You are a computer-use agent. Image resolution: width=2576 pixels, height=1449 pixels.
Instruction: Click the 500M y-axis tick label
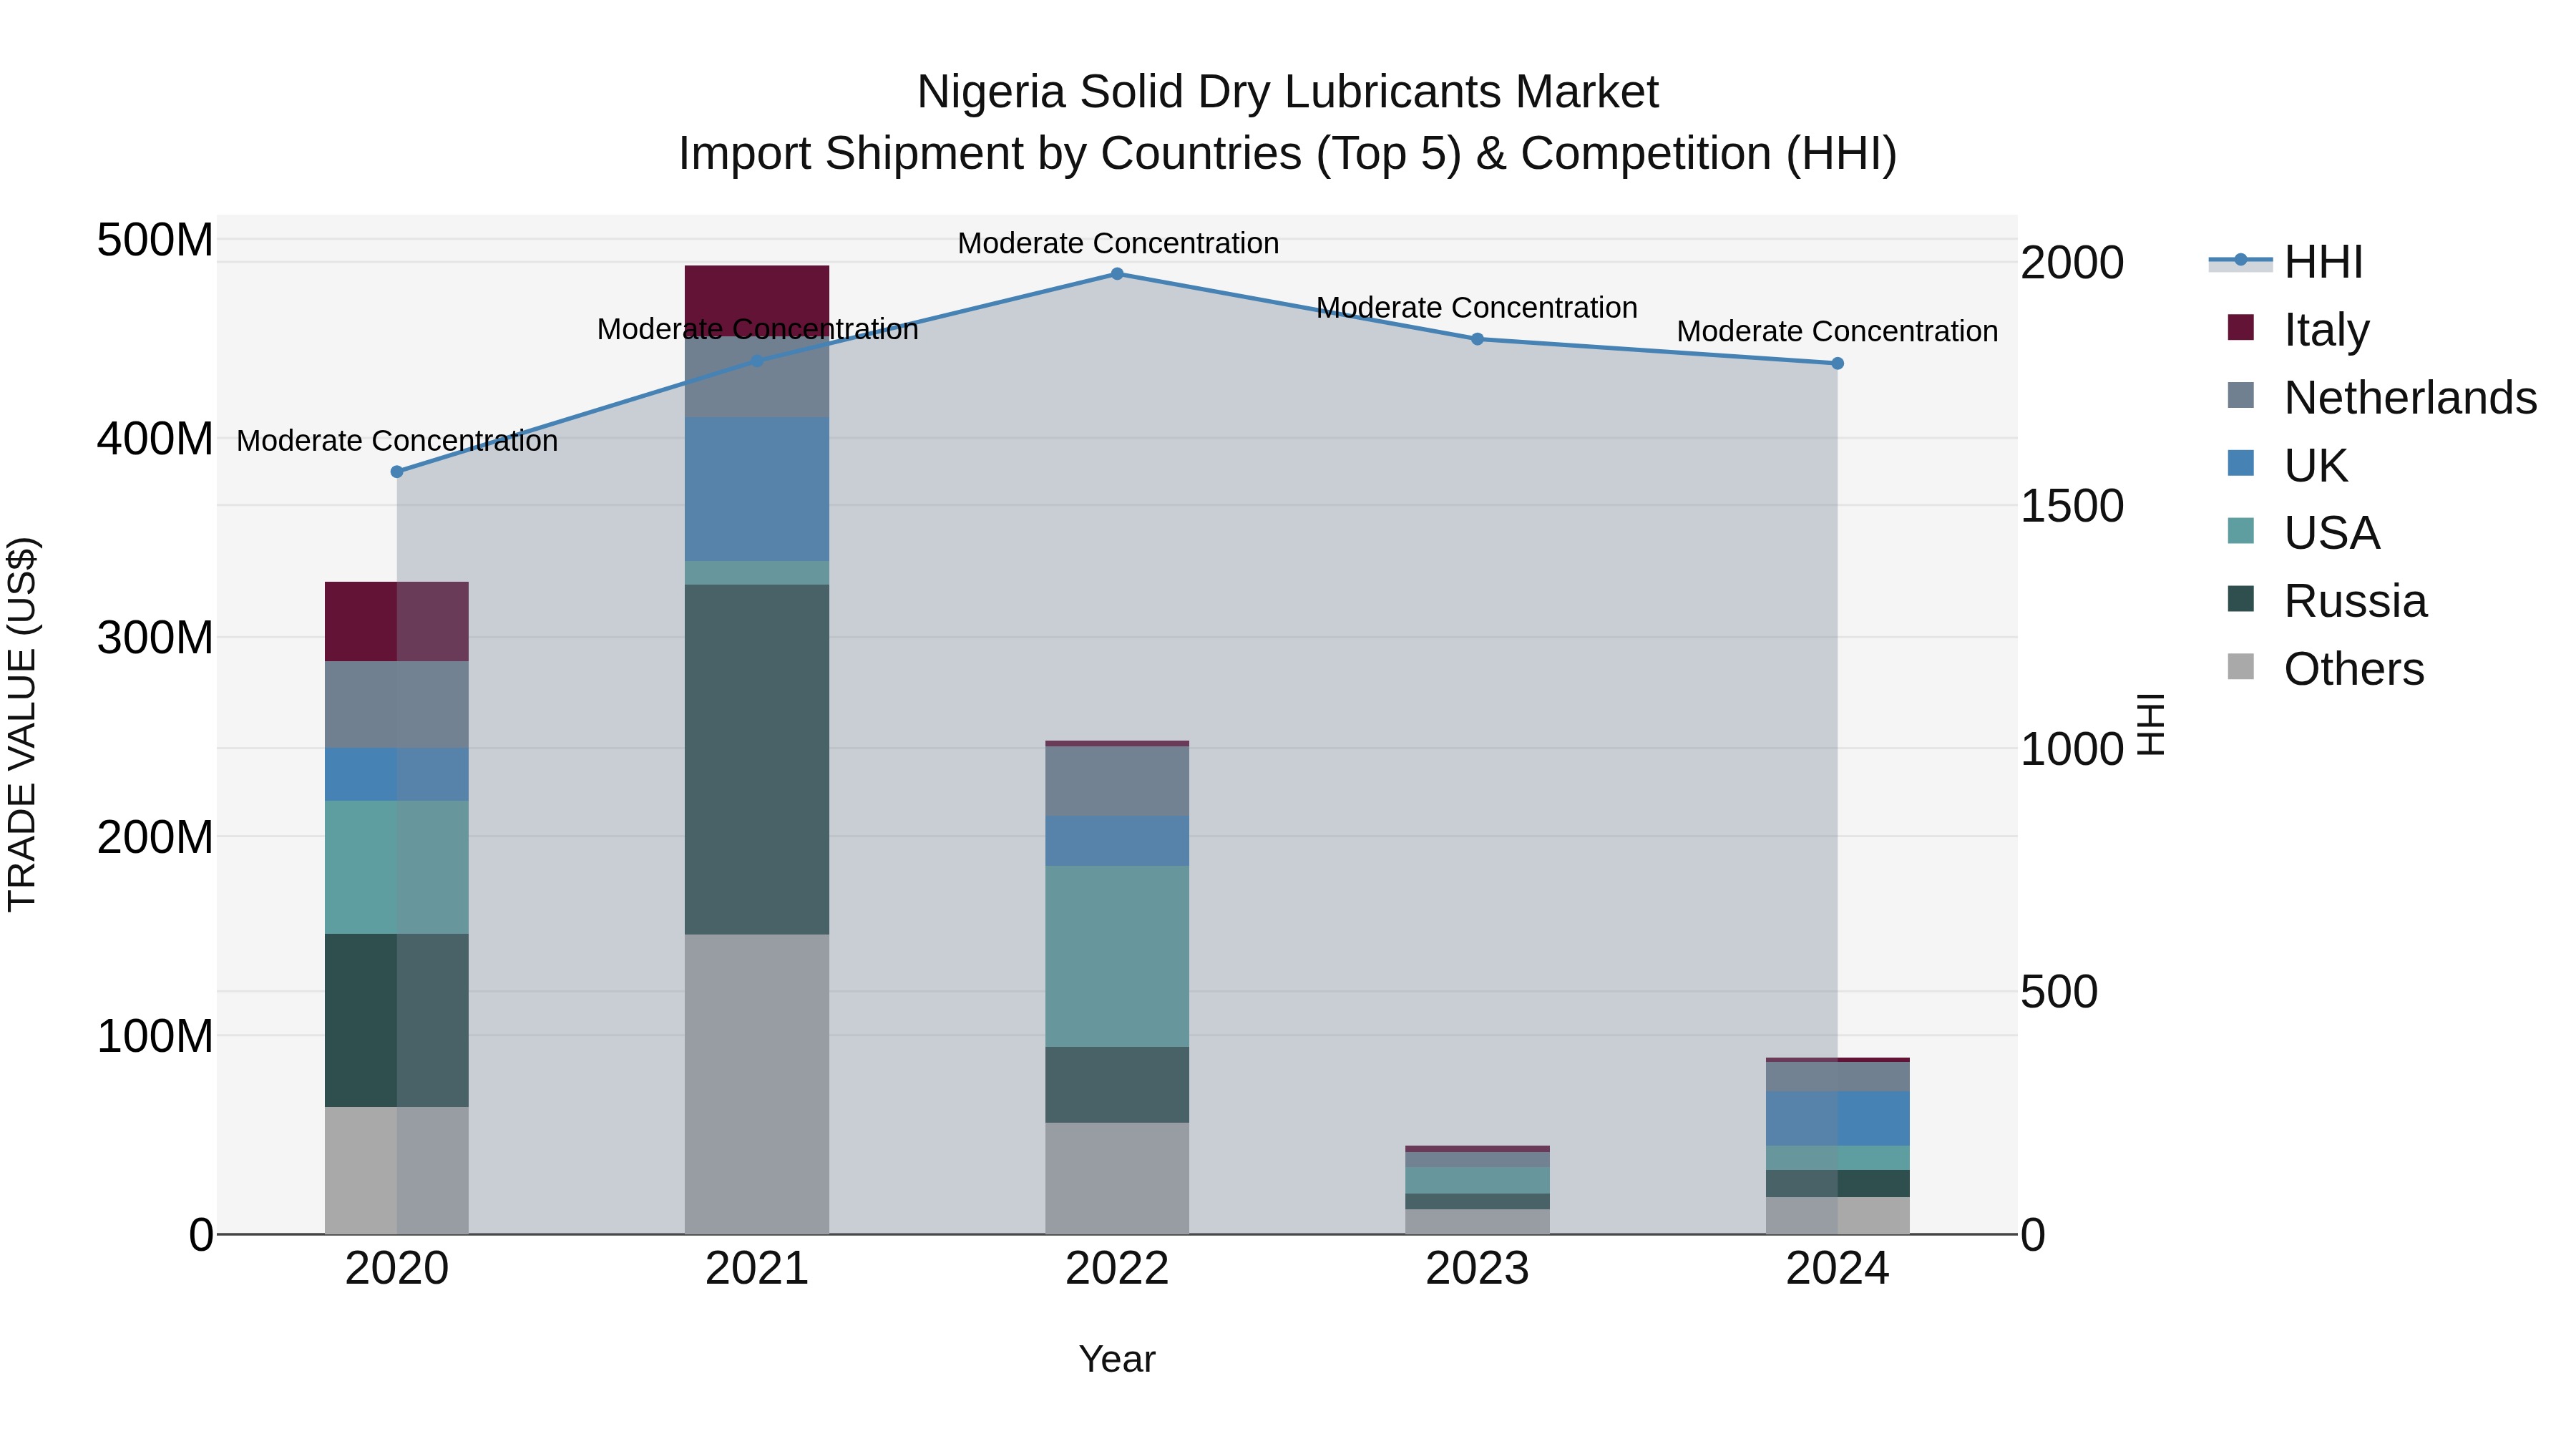pos(155,240)
